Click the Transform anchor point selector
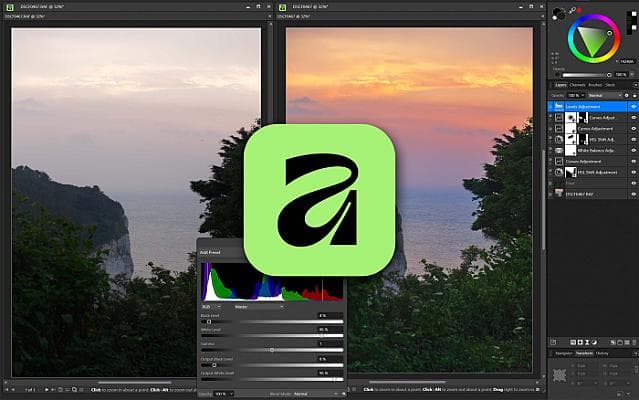The width and height of the screenshot is (639, 400). 559,375
